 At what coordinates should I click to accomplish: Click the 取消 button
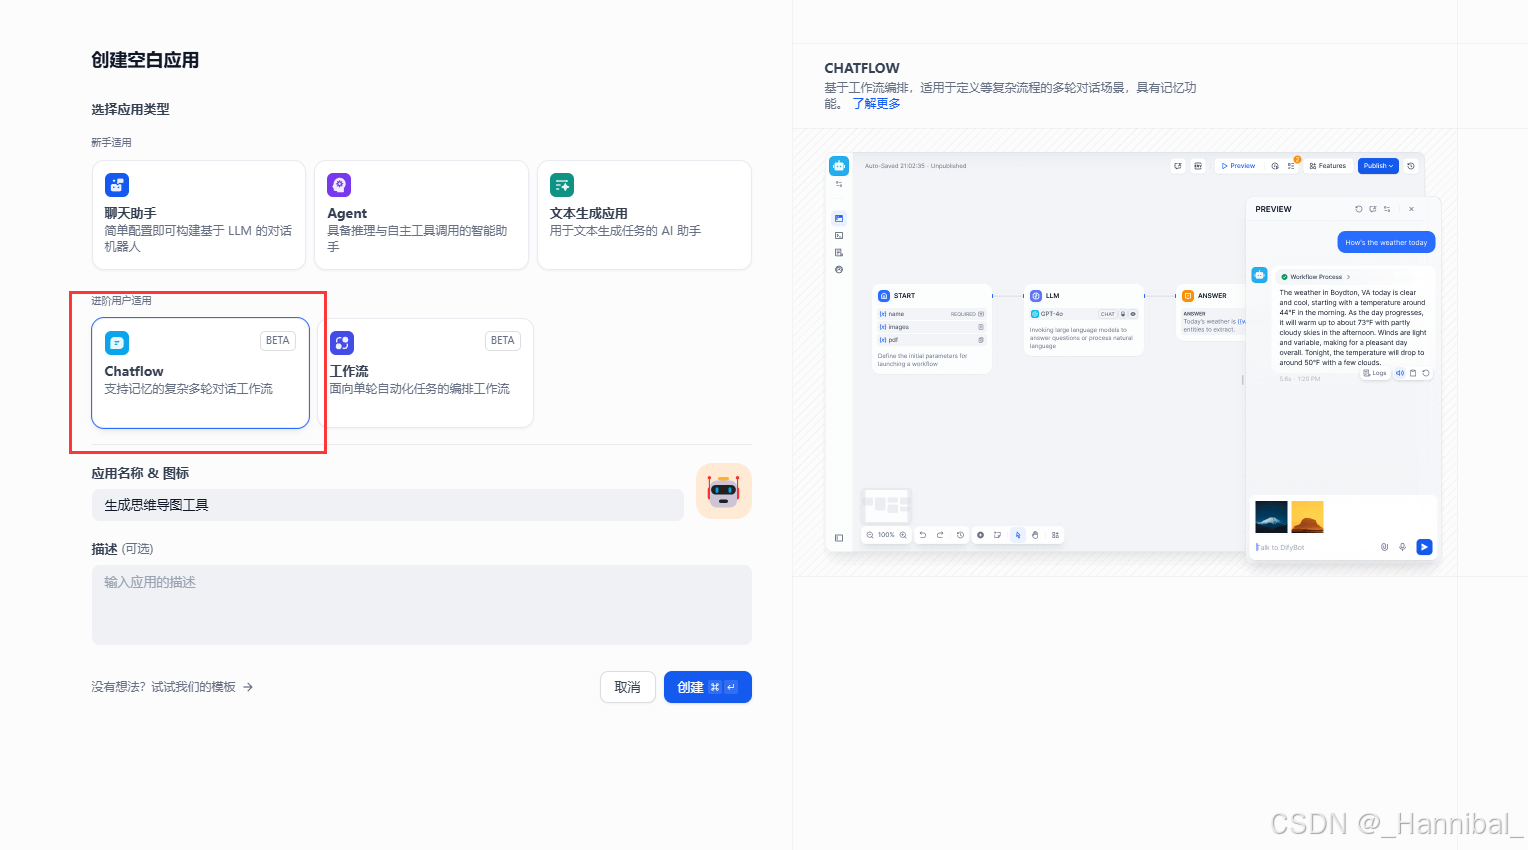628,687
